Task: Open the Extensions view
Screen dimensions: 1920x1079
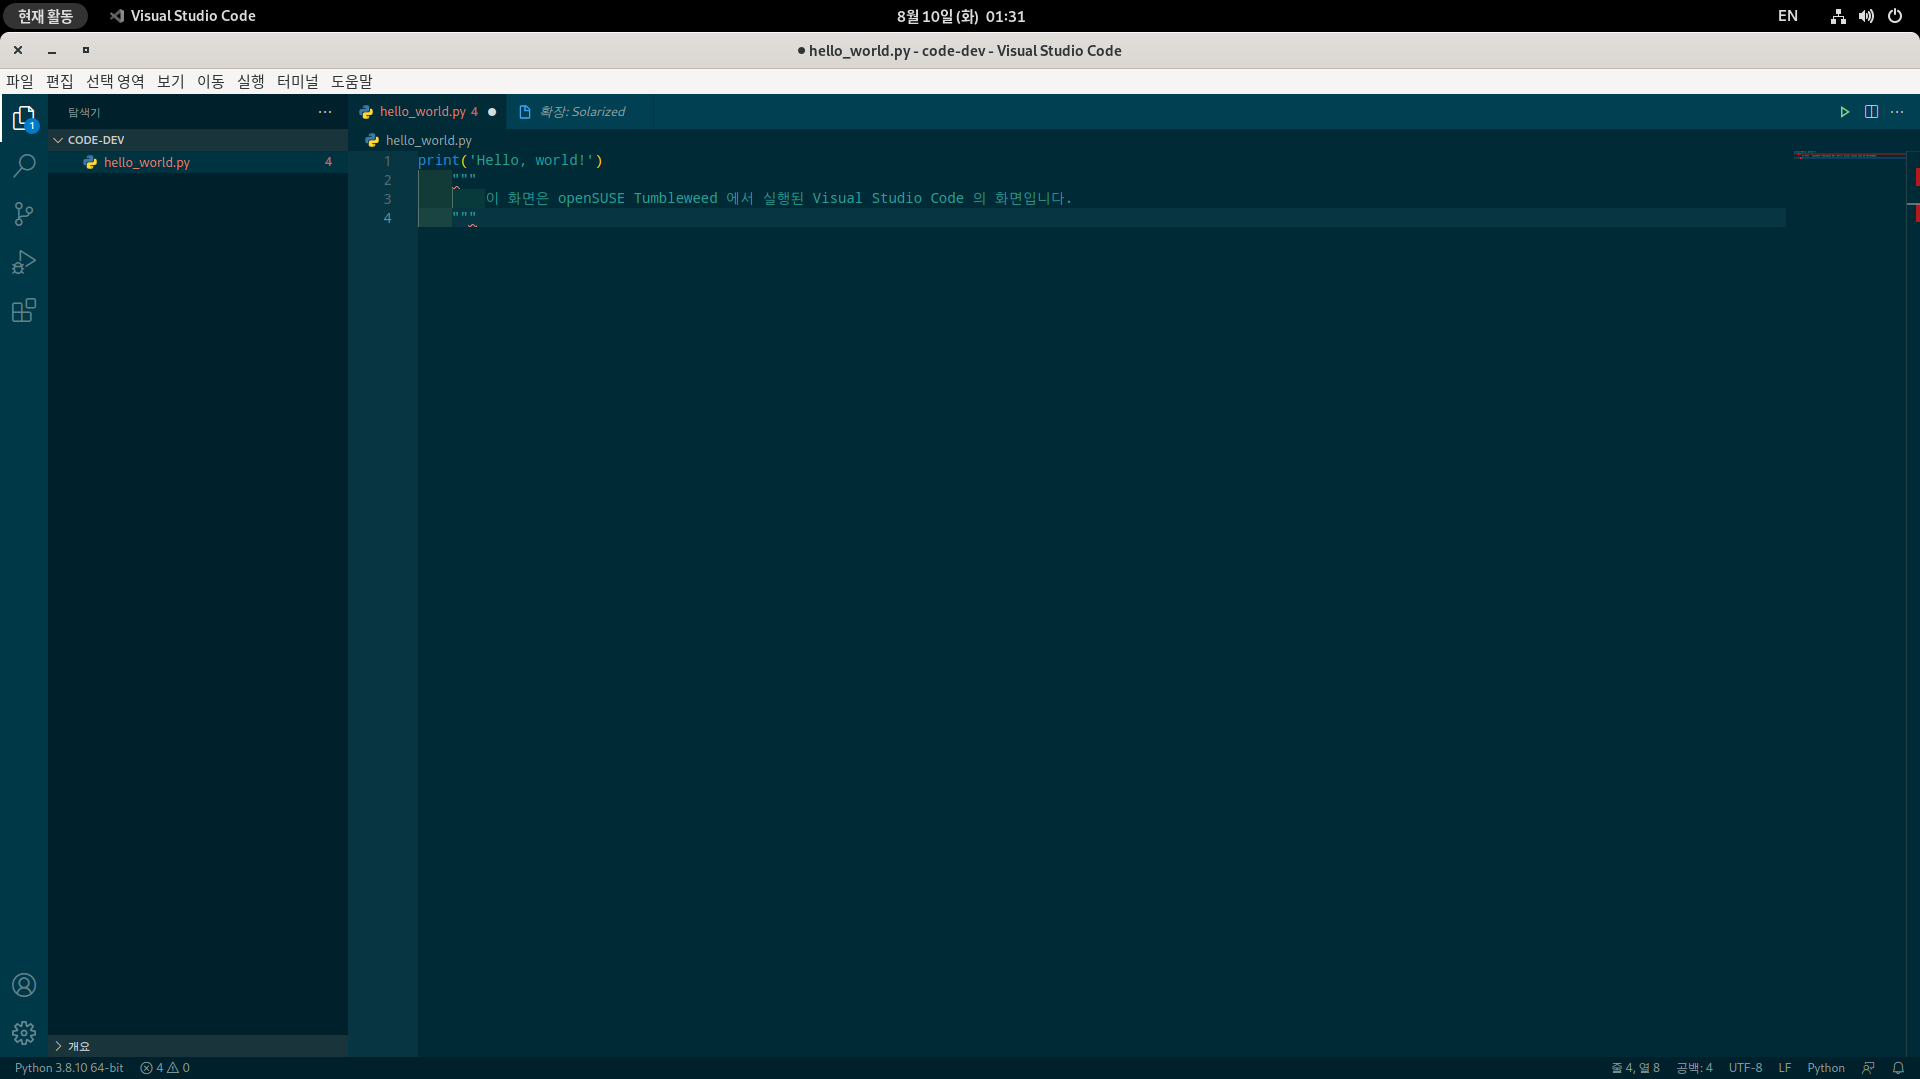Action: [x=24, y=310]
